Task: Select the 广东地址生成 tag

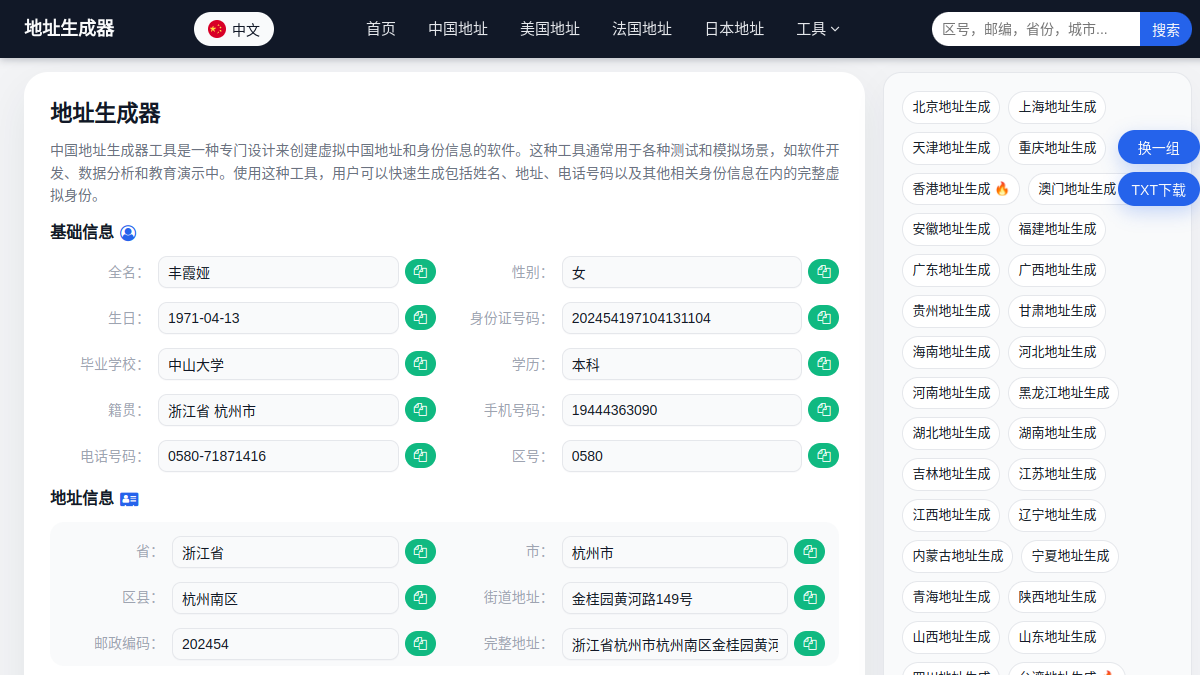Action: click(951, 270)
